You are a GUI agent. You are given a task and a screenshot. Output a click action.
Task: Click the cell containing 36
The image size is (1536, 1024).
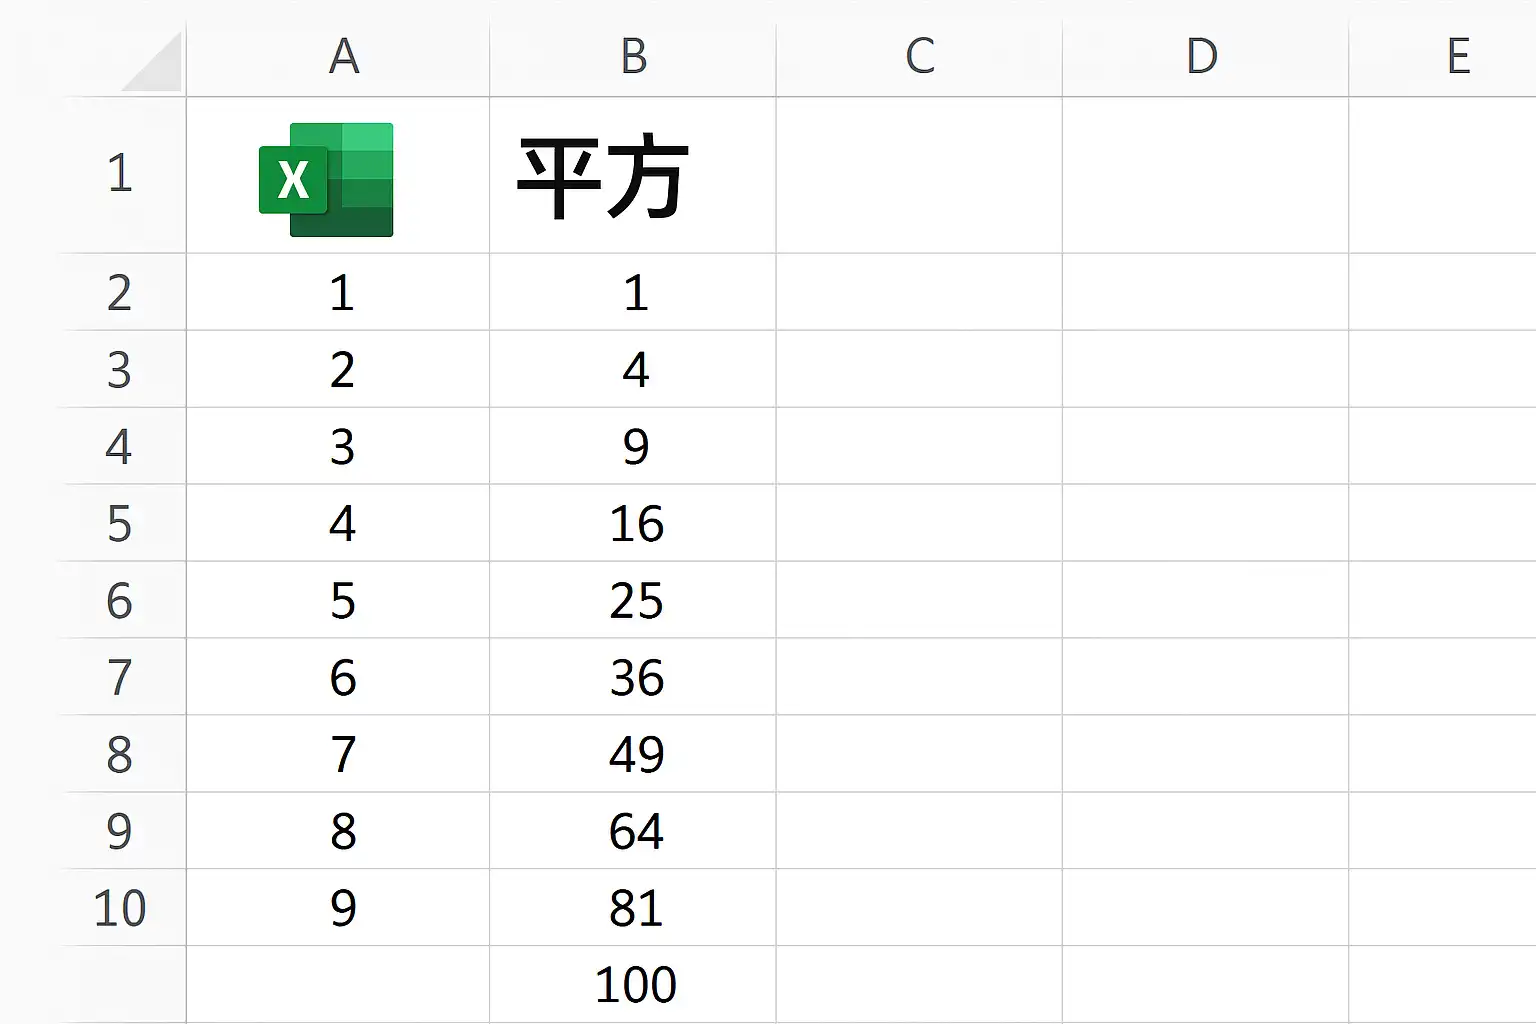(x=636, y=677)
